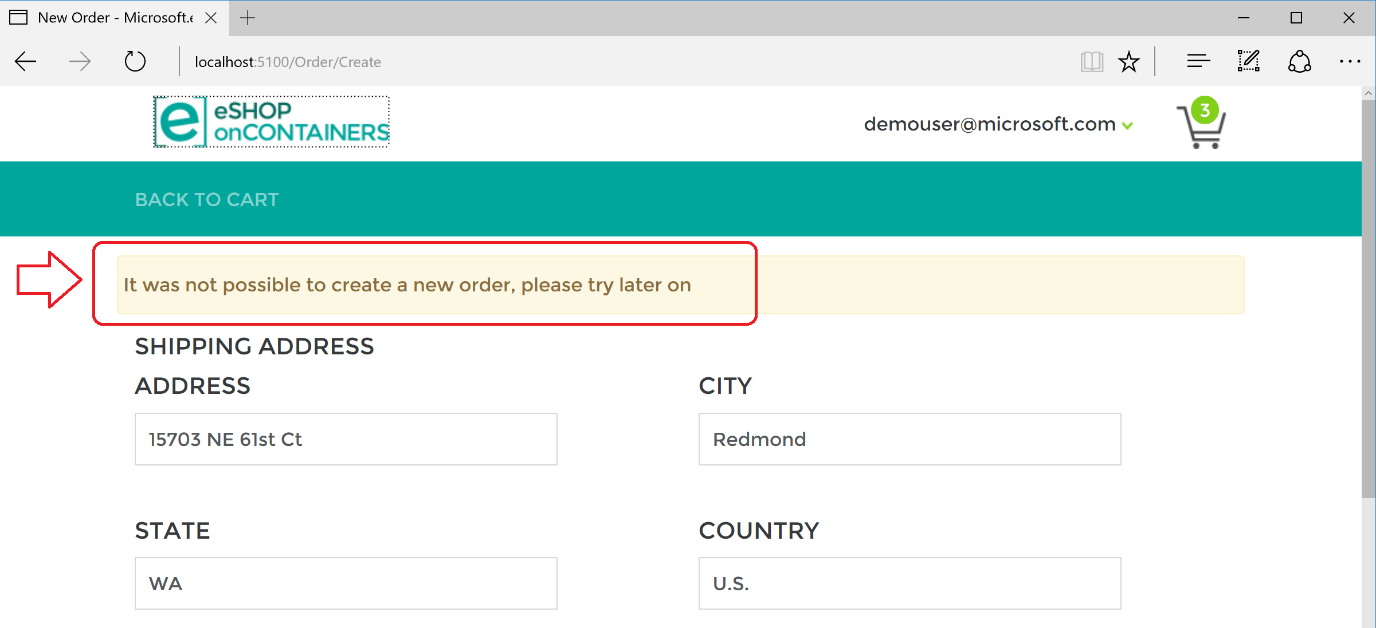Click the State field containing WA
Viewport: 1376px width, 628px height.
click(x=346, y=584)
